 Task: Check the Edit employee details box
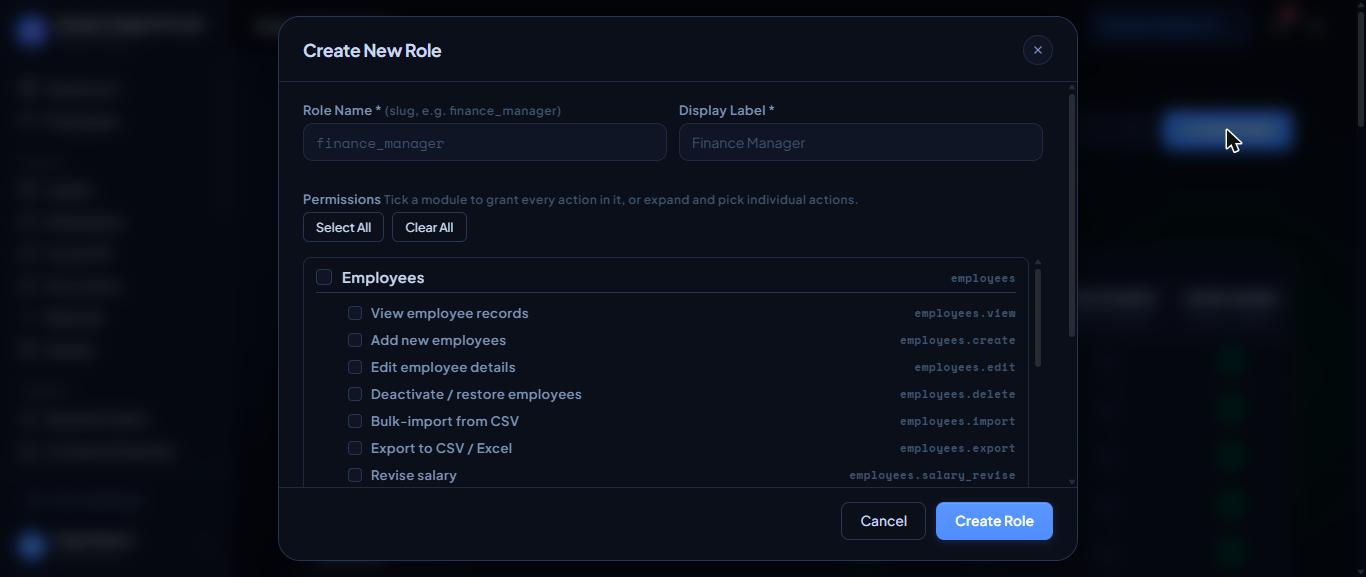pyautogui.click(x=355, y=367)
